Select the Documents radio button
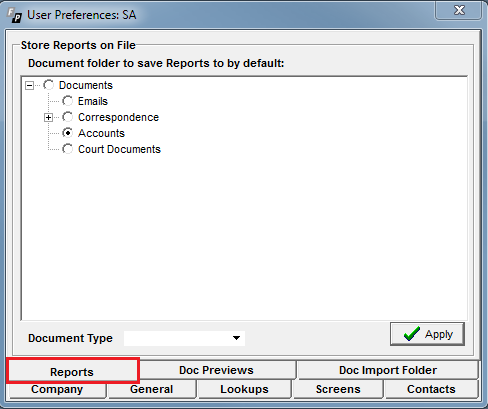The image size is (488, 409). tap(49, 85)
